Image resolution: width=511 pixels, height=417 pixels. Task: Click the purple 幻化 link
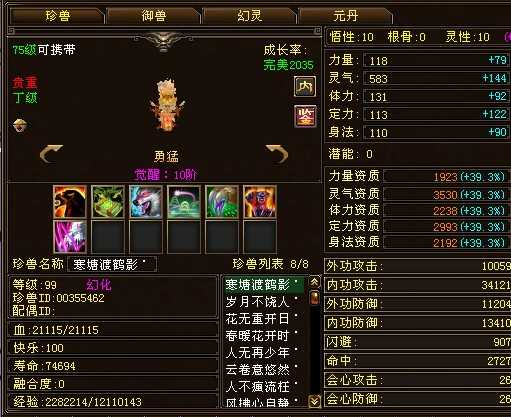click(99, 285)
